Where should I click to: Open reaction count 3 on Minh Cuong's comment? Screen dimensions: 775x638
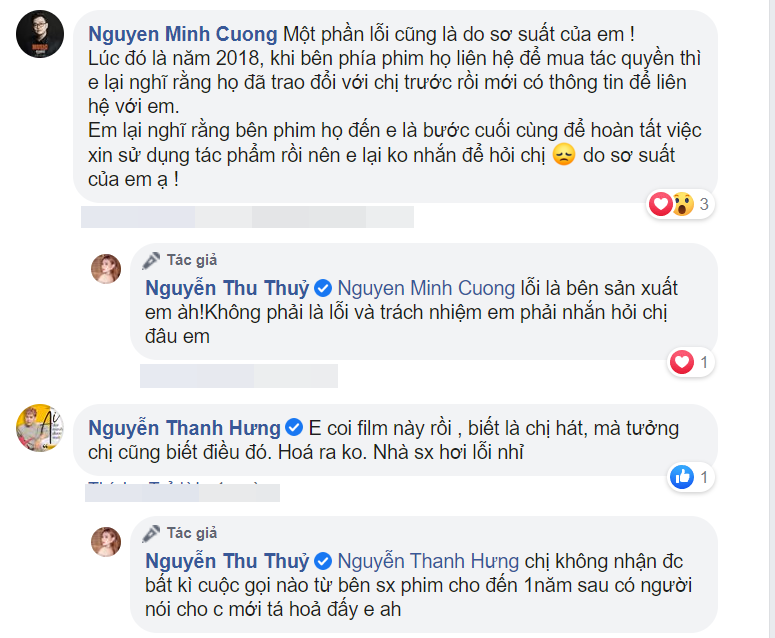point(704,206)
